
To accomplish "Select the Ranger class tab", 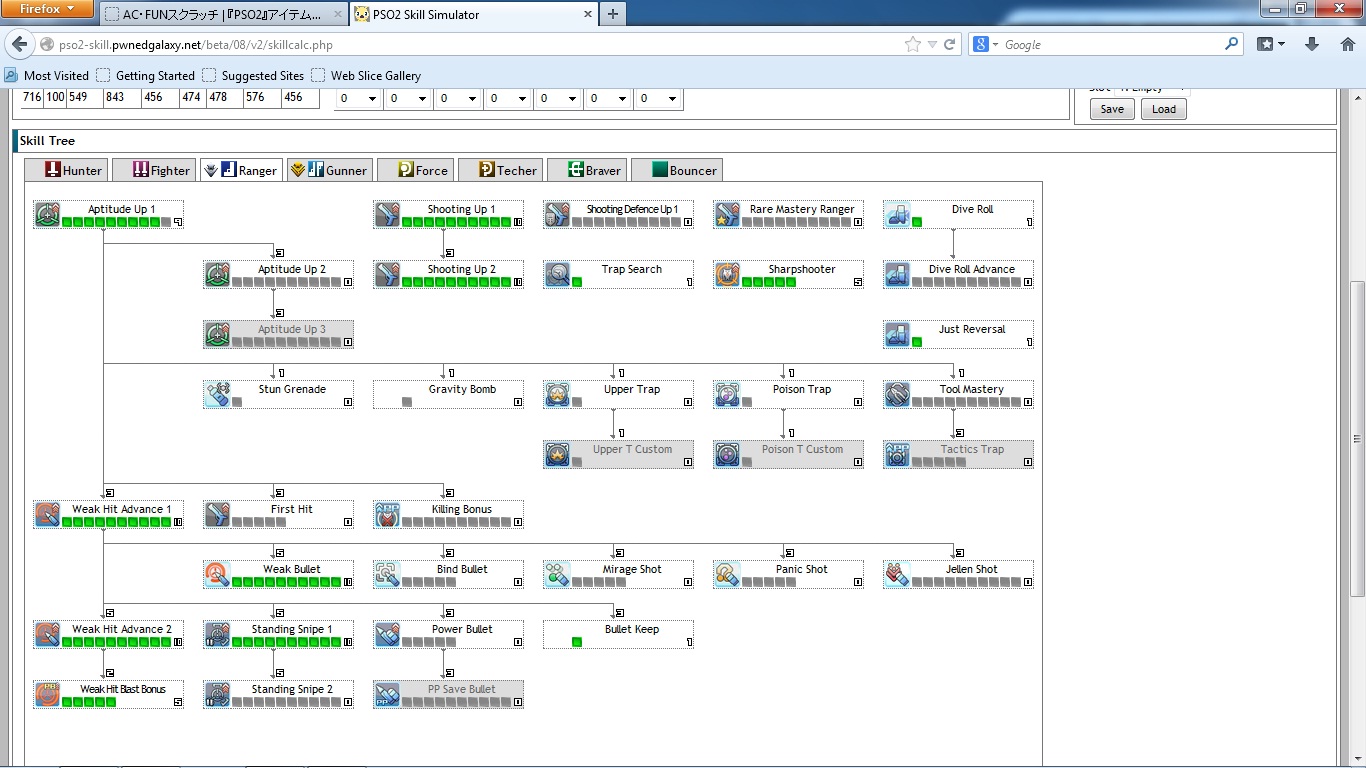I will [241, 170].
